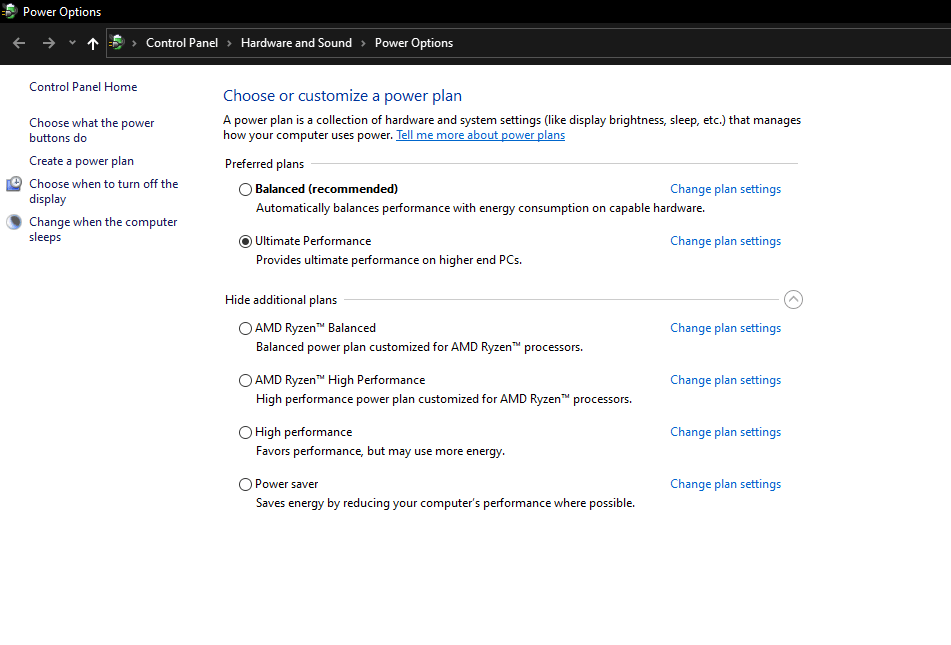This screenshot has height=645, width=951.
Task: Click the empty address bar area
Action: [650, 42]
